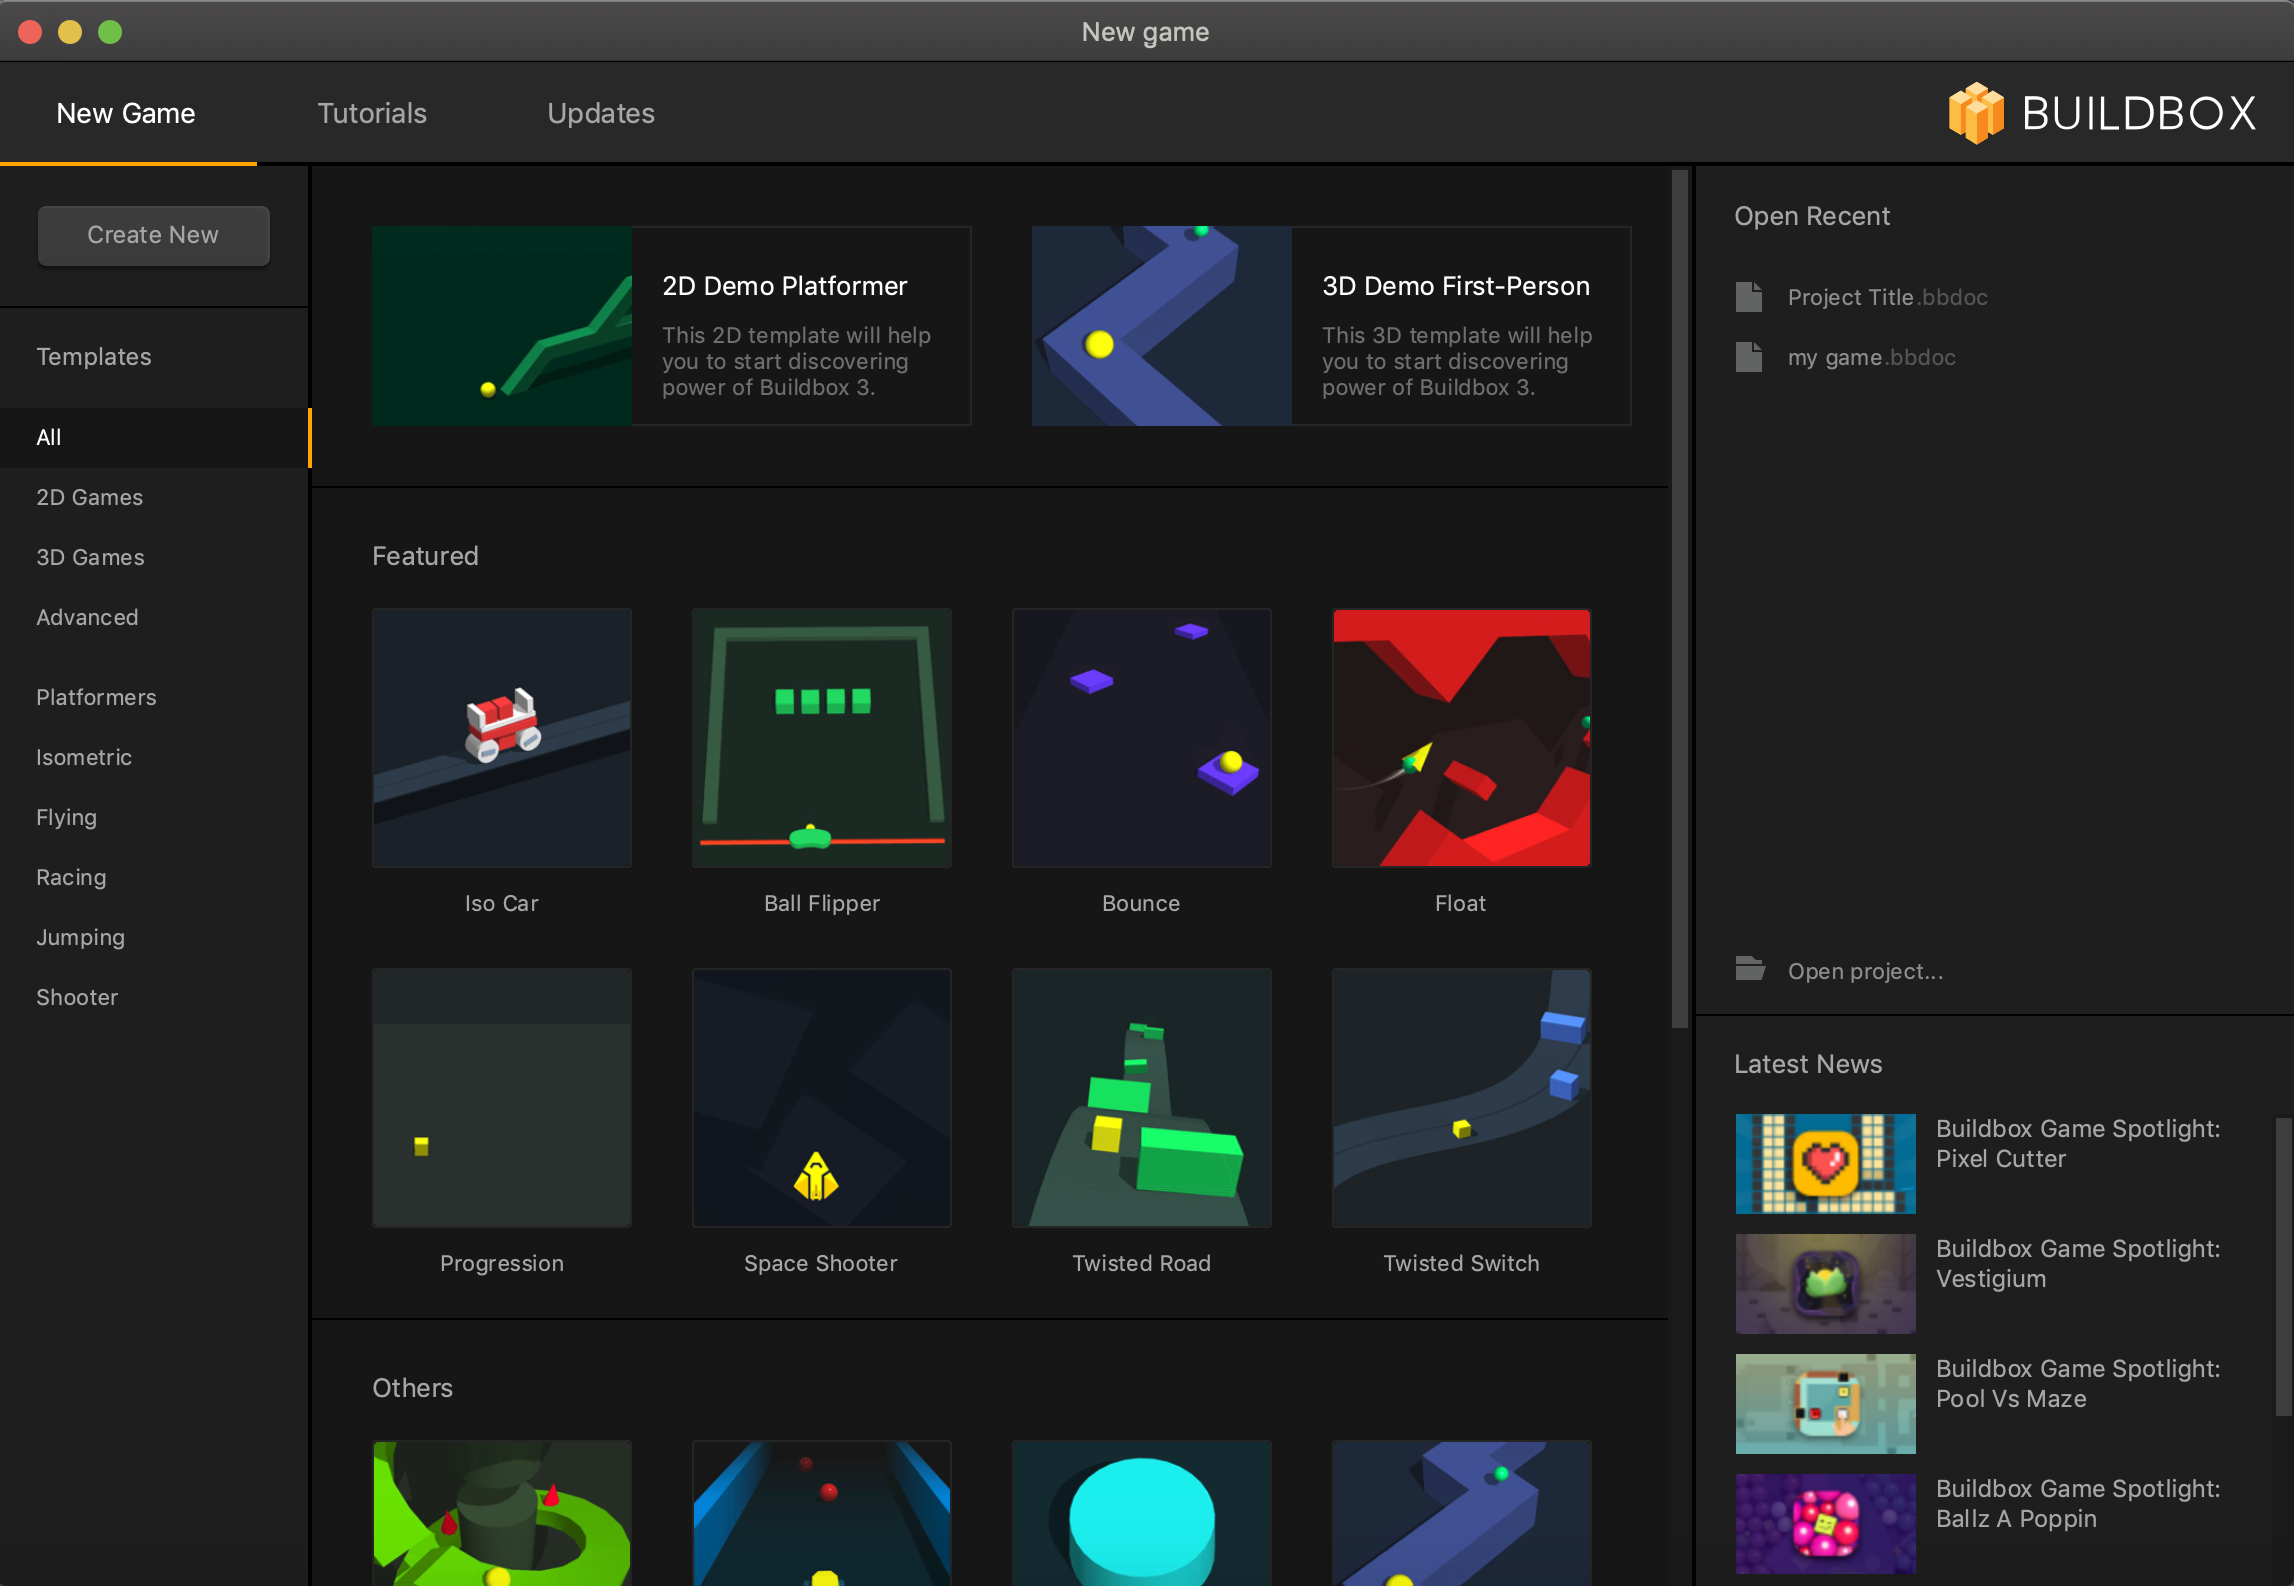Image resolution: width=2294 pixels, height=1586 pixels.
Task: Open the 3D Demo First-Person template
Action: click(x=1331, y=325)
